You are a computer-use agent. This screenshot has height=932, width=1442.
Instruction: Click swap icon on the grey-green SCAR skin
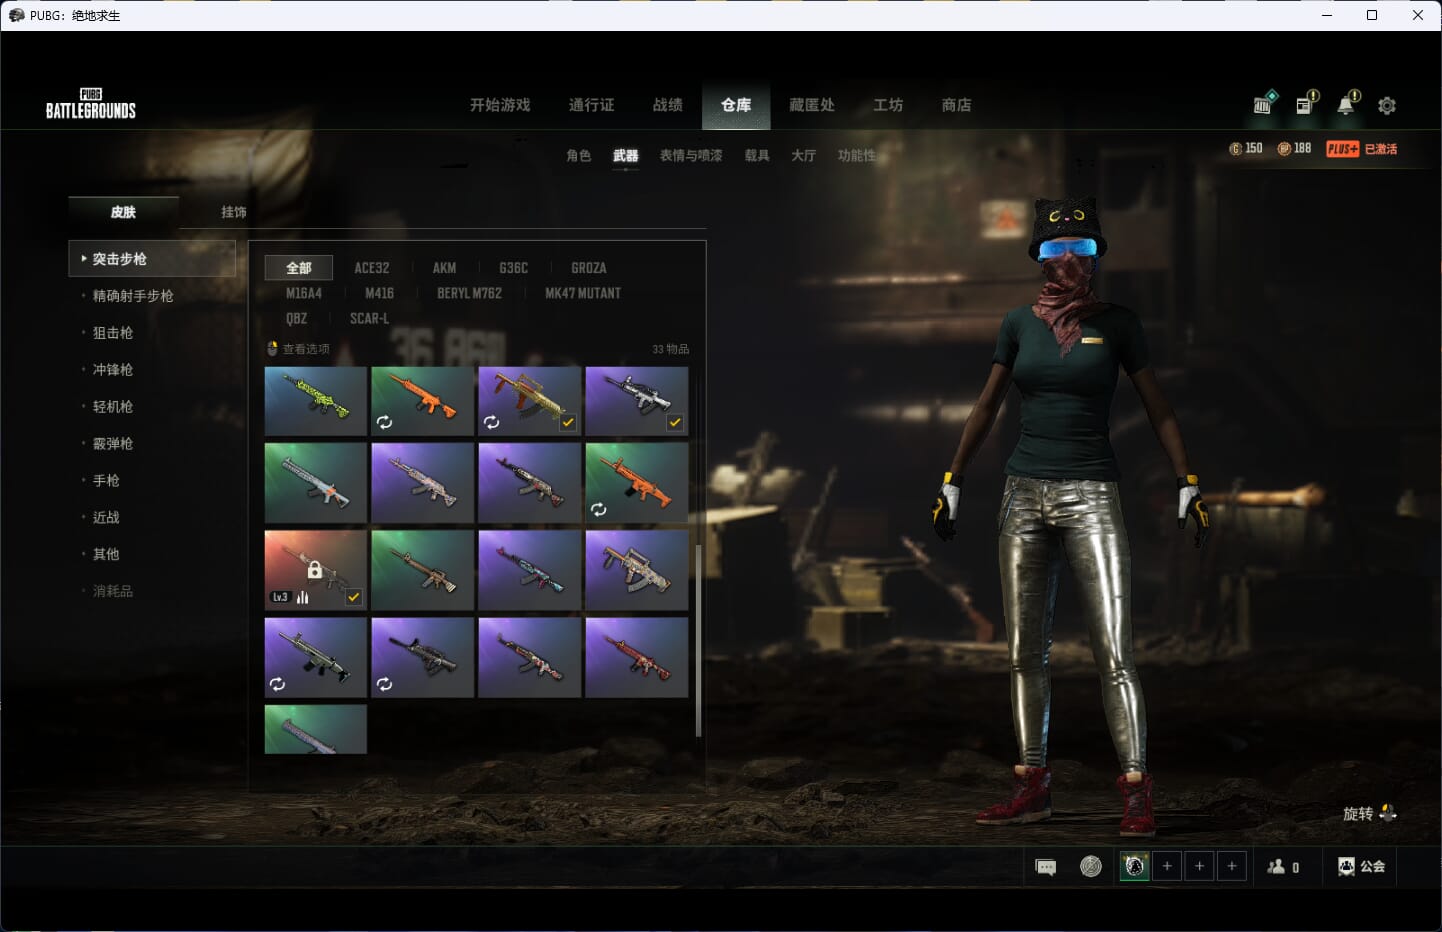(277, 684)
